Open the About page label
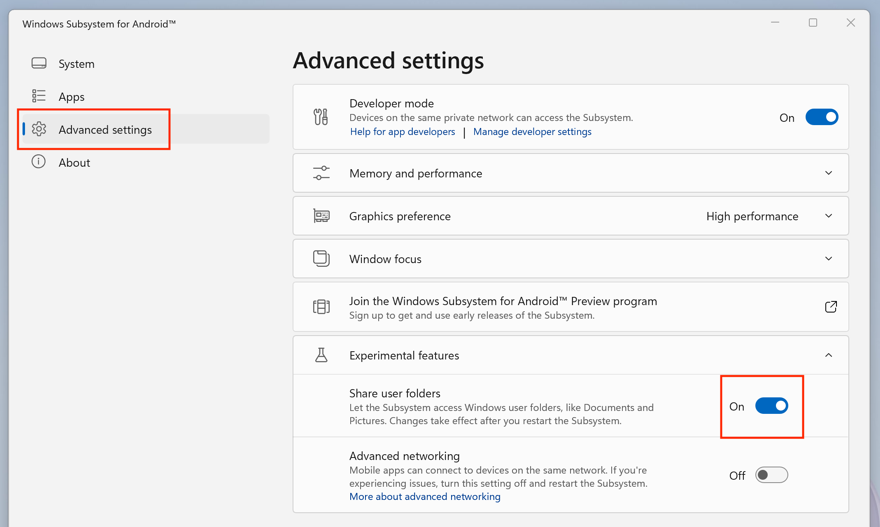Screen dimensions: 880x527 74,163
